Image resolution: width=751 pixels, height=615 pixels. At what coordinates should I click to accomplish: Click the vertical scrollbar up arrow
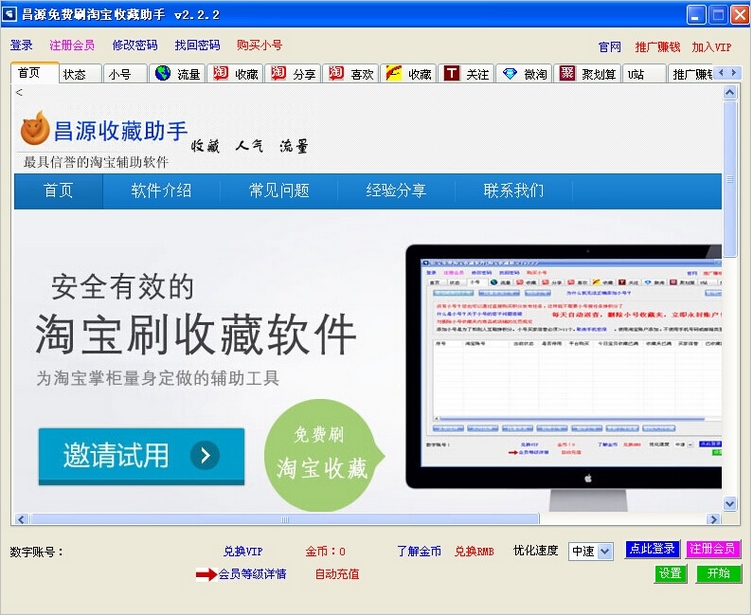729,92
